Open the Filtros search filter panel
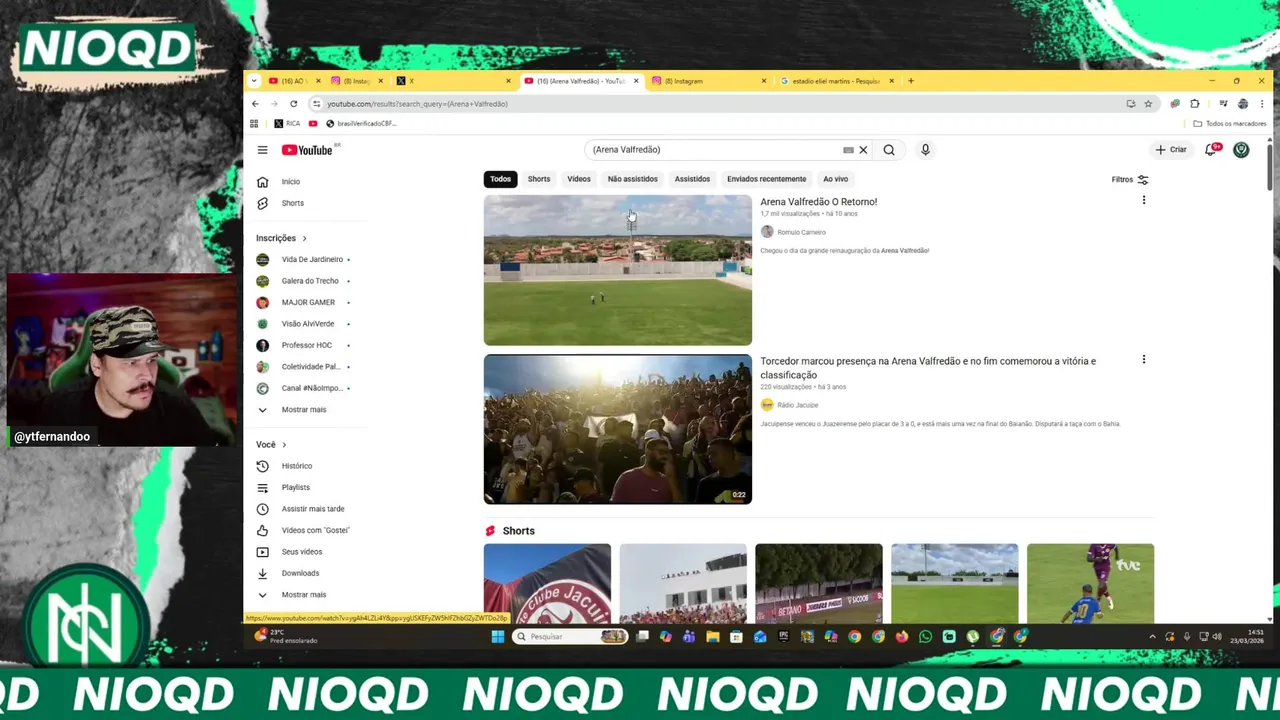The height and width of the screenshot is (720, 1280). [x=1130, y=180]
